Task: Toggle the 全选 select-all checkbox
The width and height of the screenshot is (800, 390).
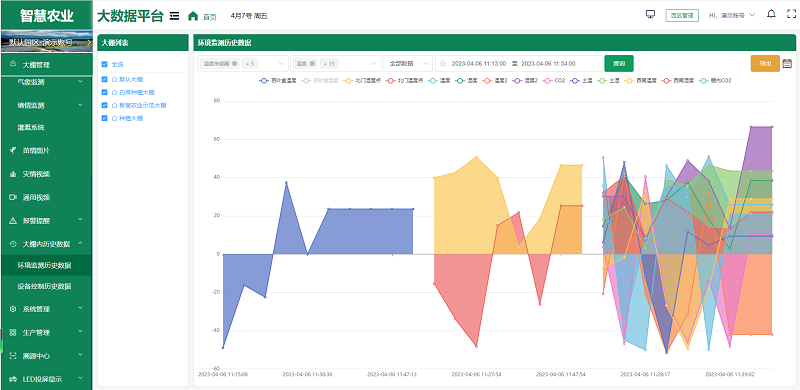Action: tap(105, 64)
